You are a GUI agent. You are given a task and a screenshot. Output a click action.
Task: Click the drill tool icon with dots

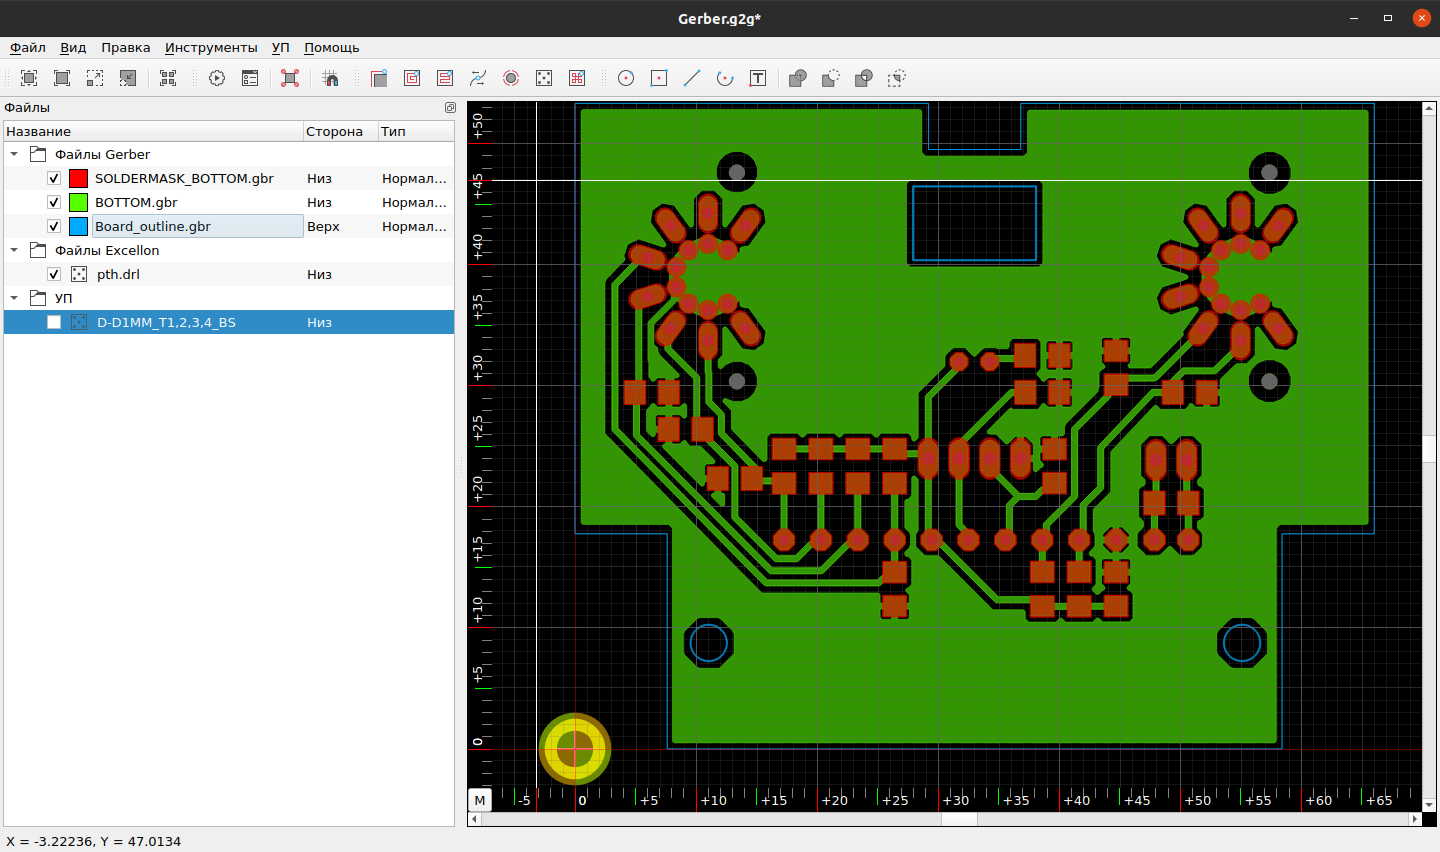(544, 78)
